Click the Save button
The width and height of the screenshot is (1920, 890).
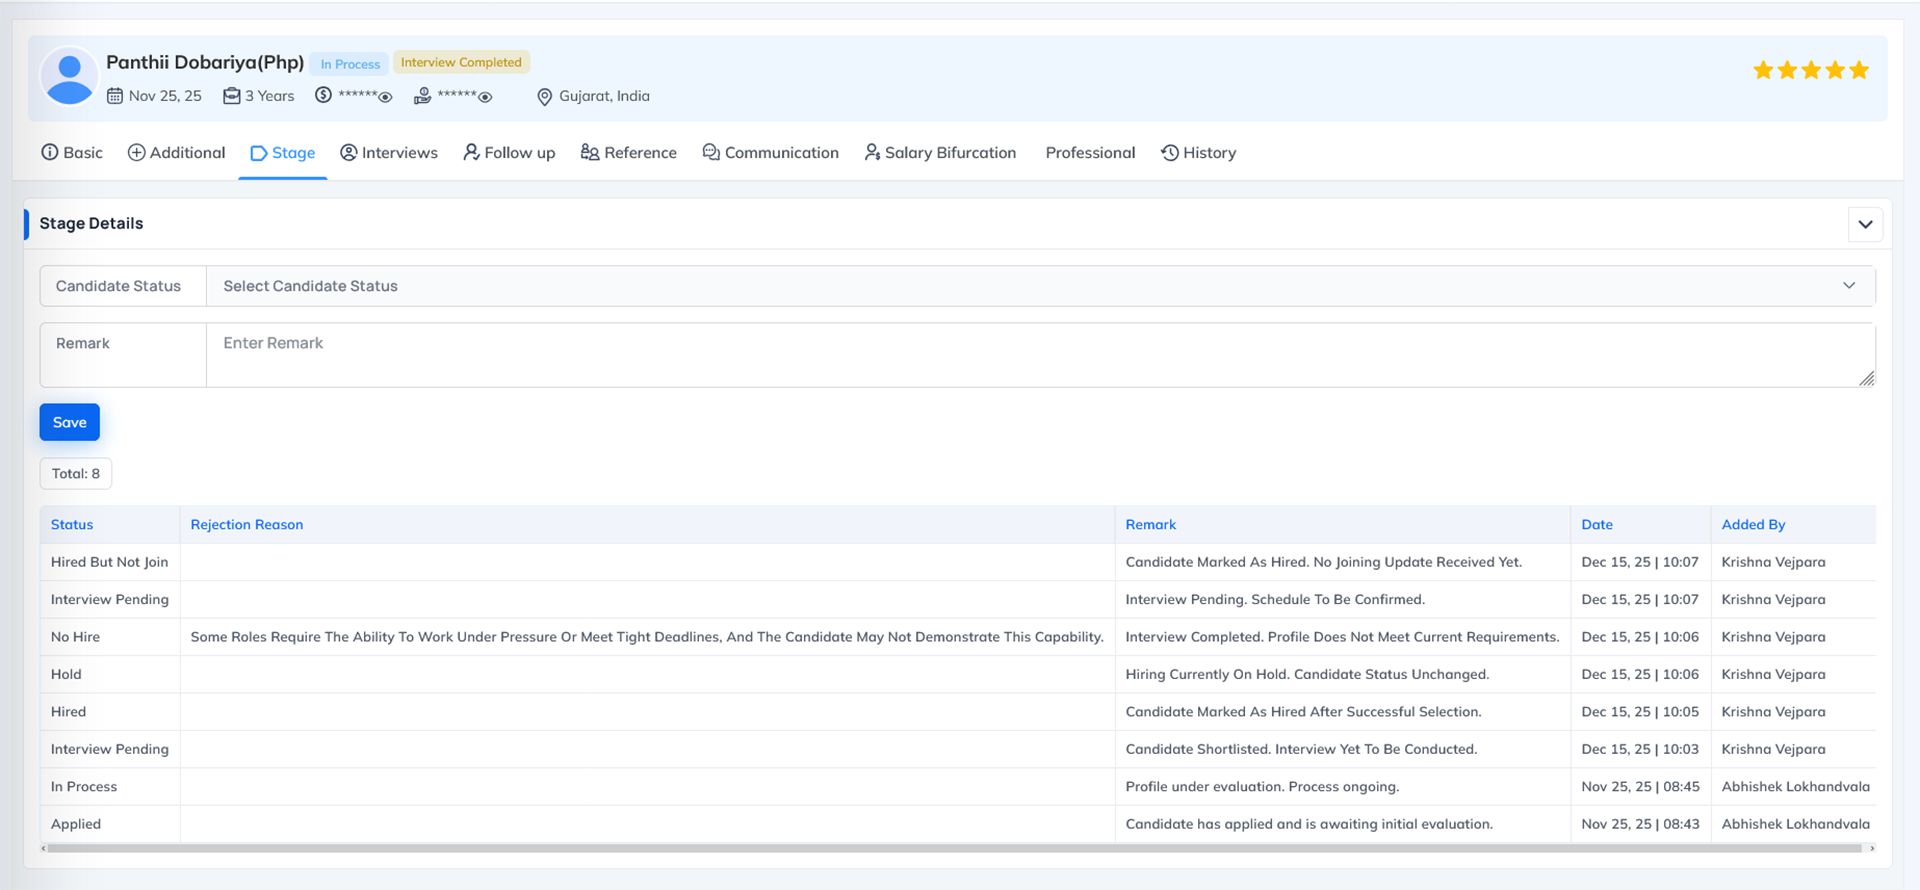[x=70, y=422]
